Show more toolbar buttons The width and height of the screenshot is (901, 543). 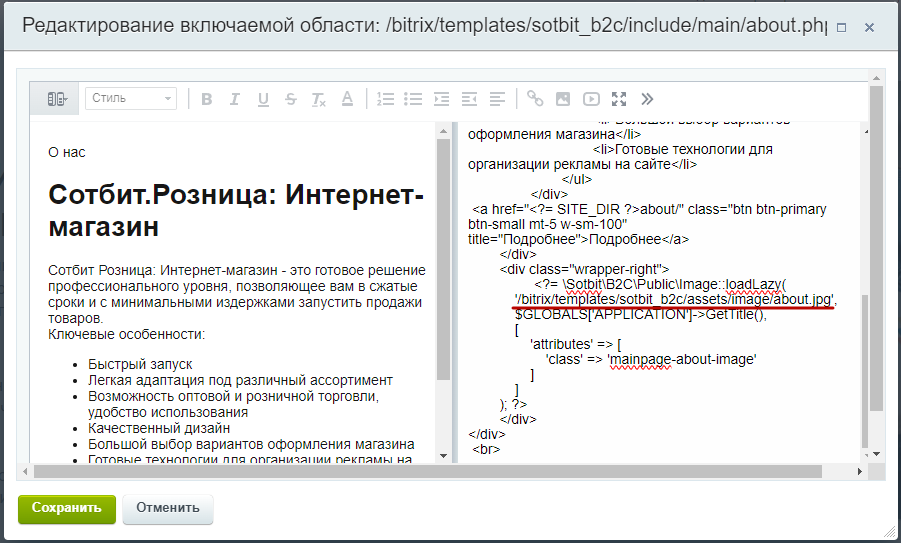tap(647, 99)
